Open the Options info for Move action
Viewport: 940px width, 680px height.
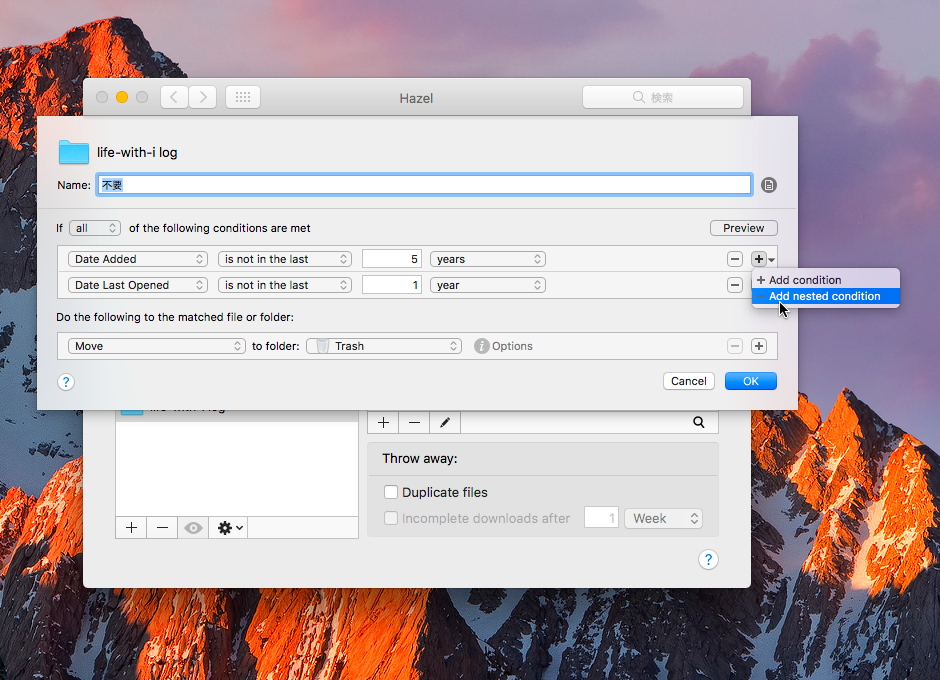click(x=503, y=346)
